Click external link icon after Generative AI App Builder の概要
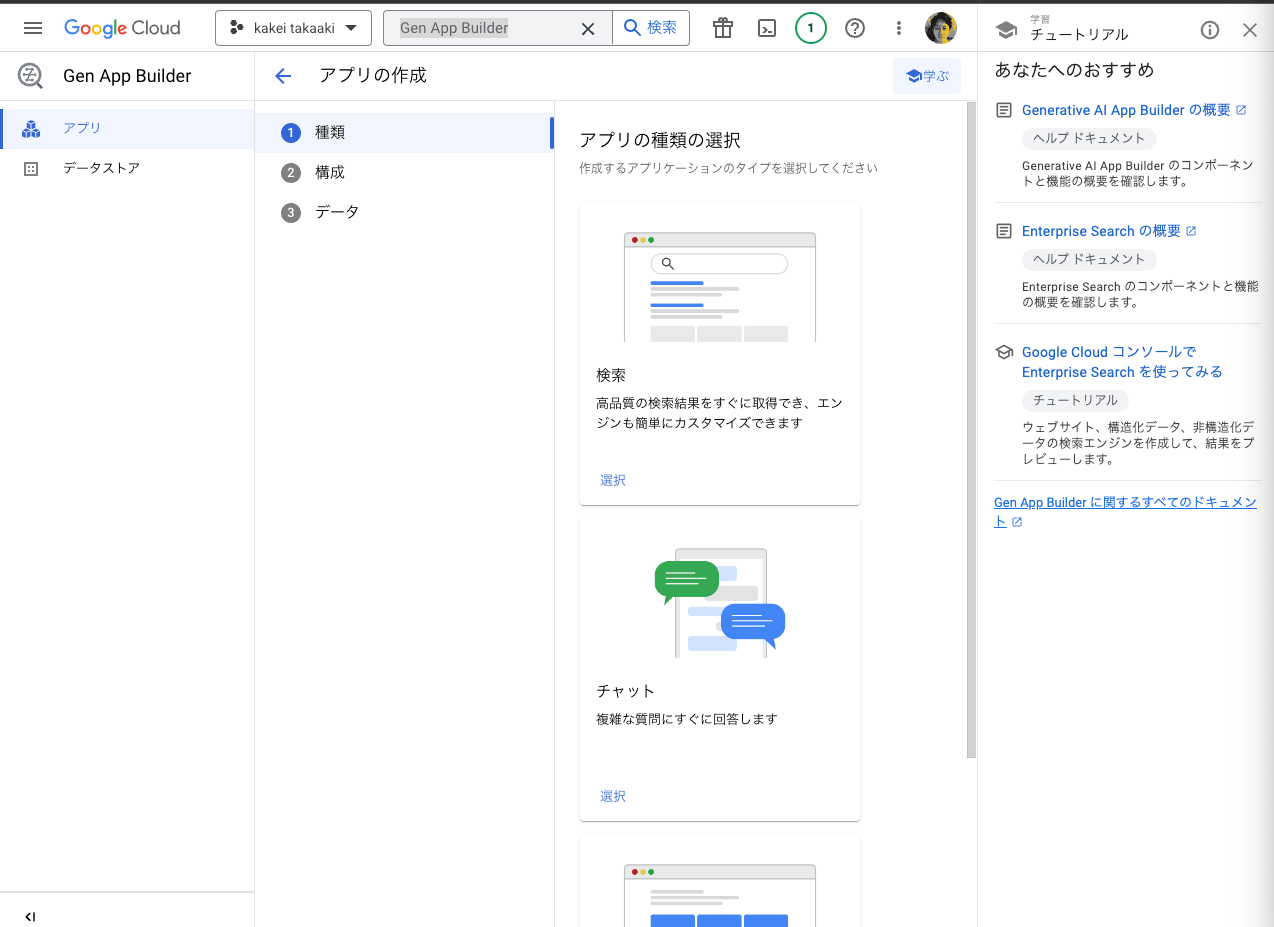 1242,110
